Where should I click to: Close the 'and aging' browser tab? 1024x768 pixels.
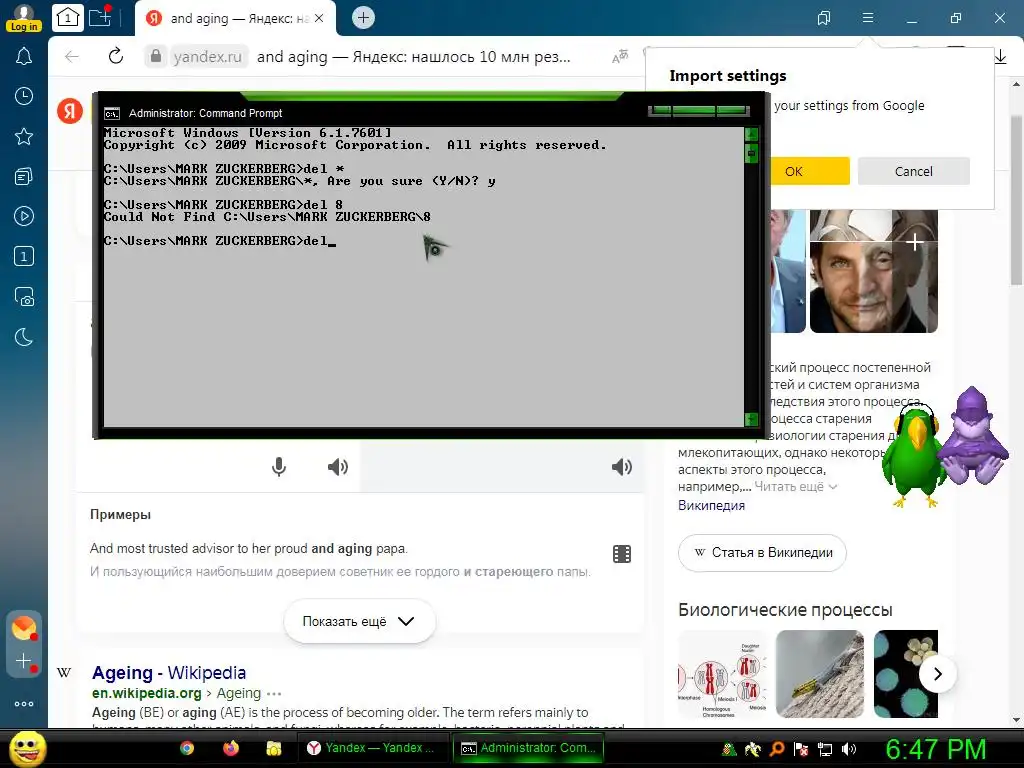[319, 18]
